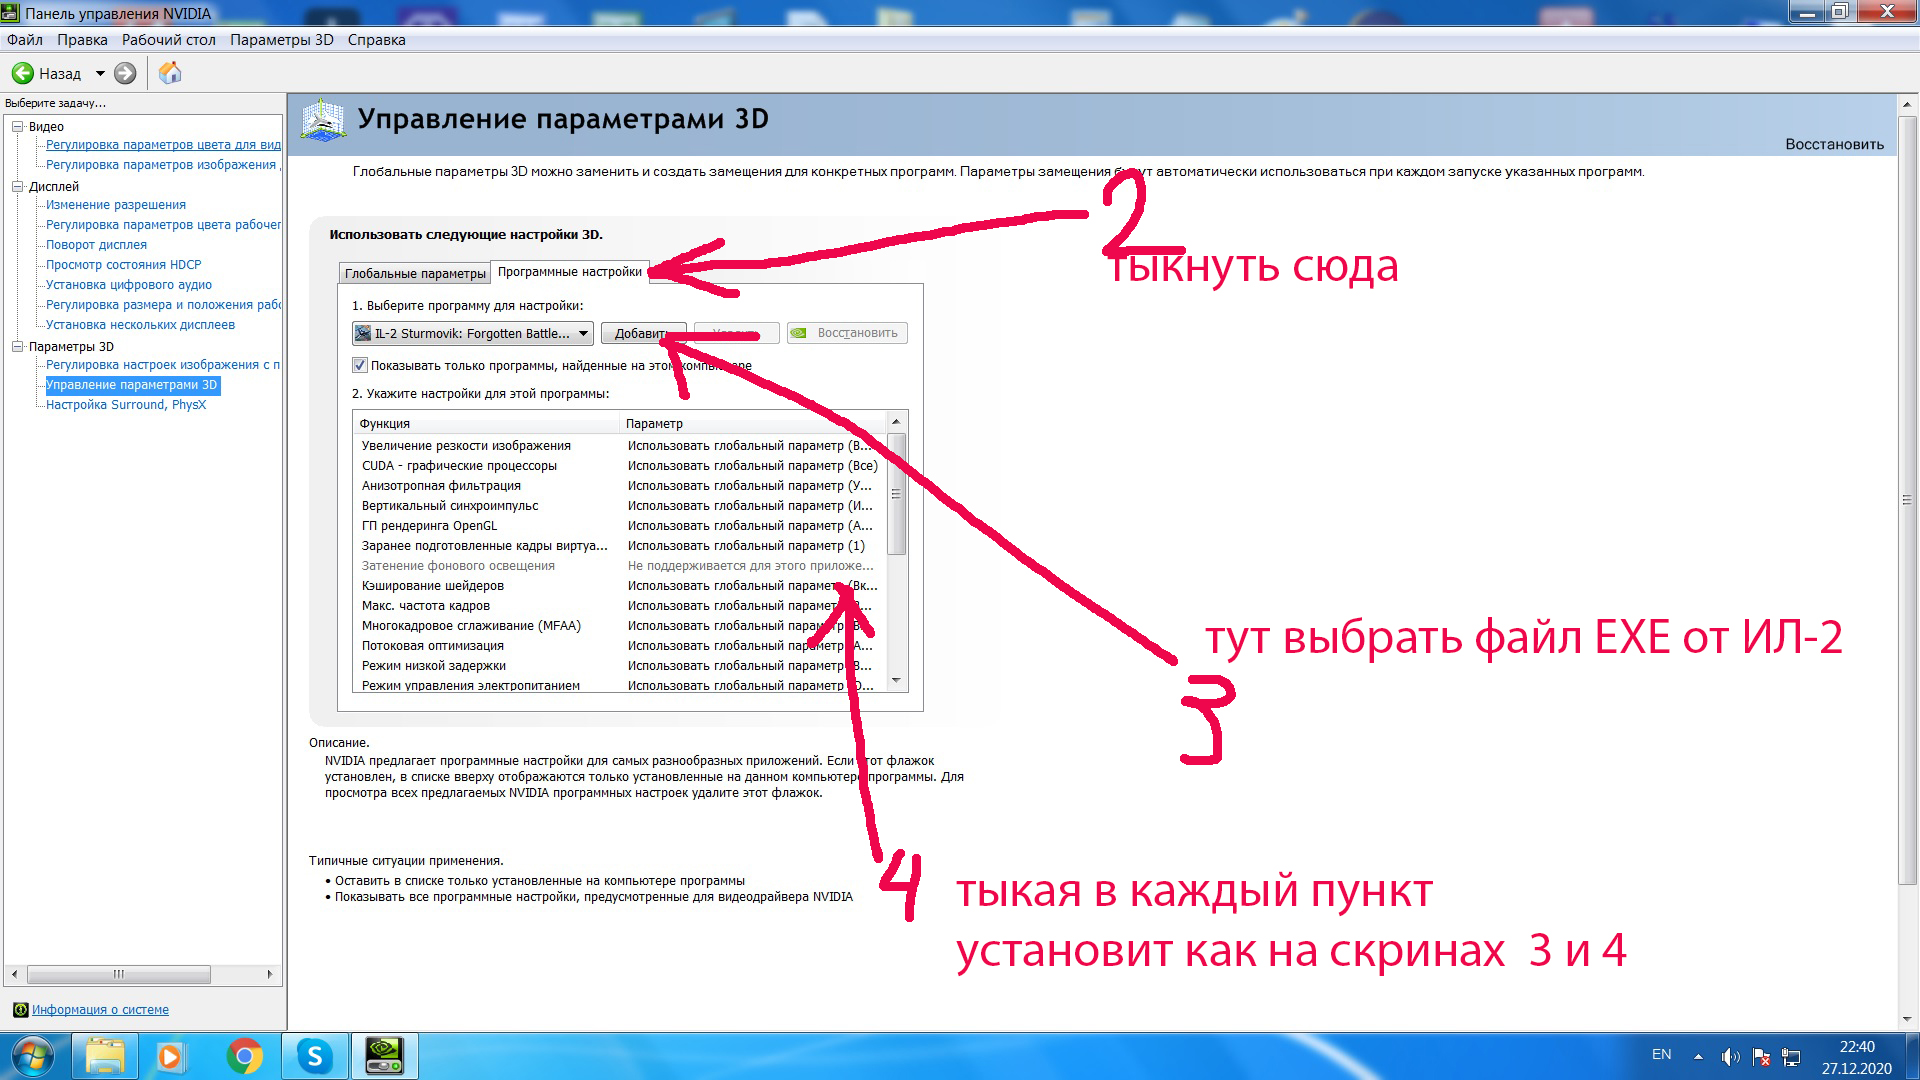
Task: Click the volume speaker tray icon
Action: click(1729, 1057)
